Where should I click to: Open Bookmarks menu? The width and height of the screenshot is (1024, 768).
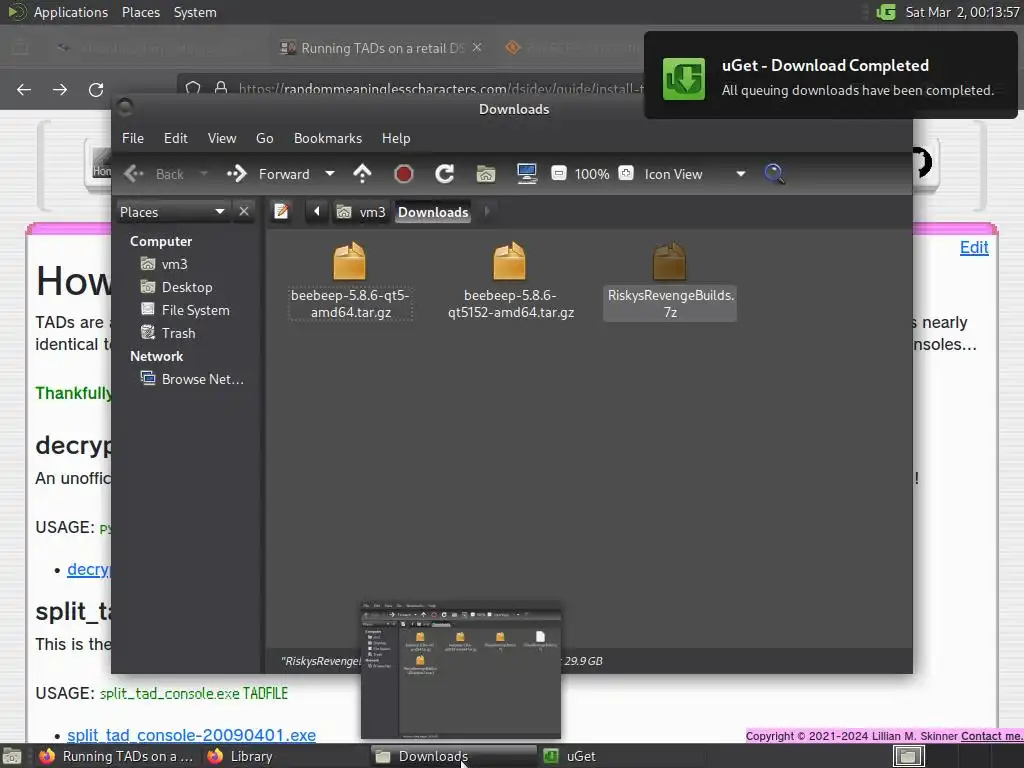click(328, 138)
